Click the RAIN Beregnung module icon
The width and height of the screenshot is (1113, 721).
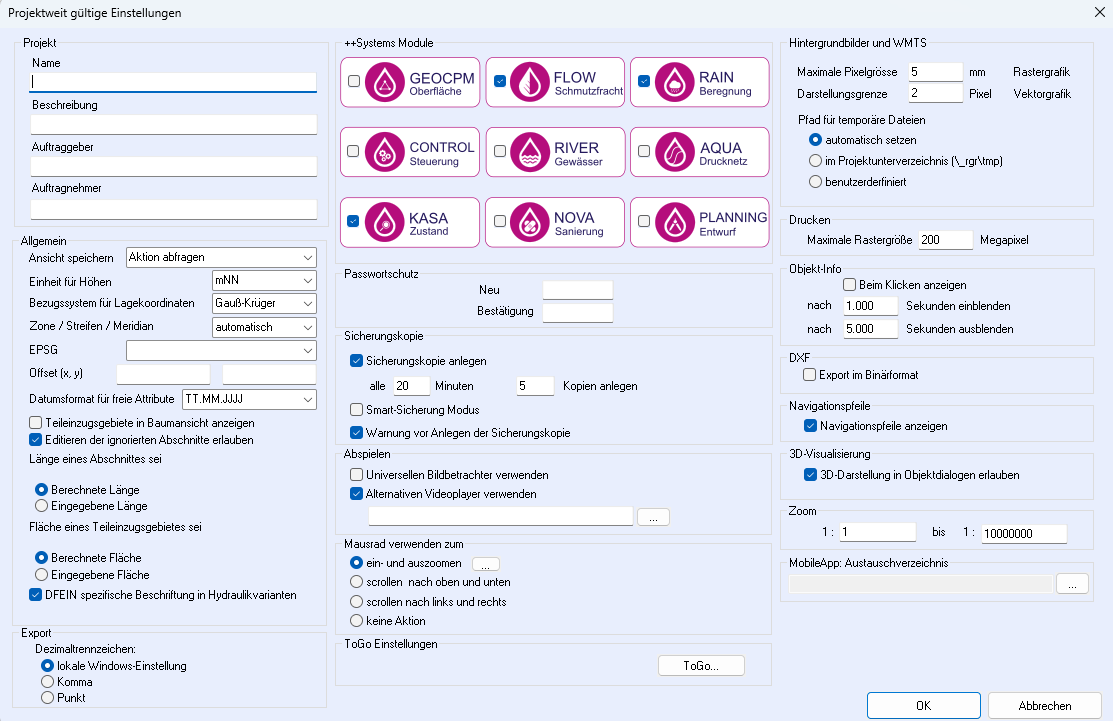(675, 82)
